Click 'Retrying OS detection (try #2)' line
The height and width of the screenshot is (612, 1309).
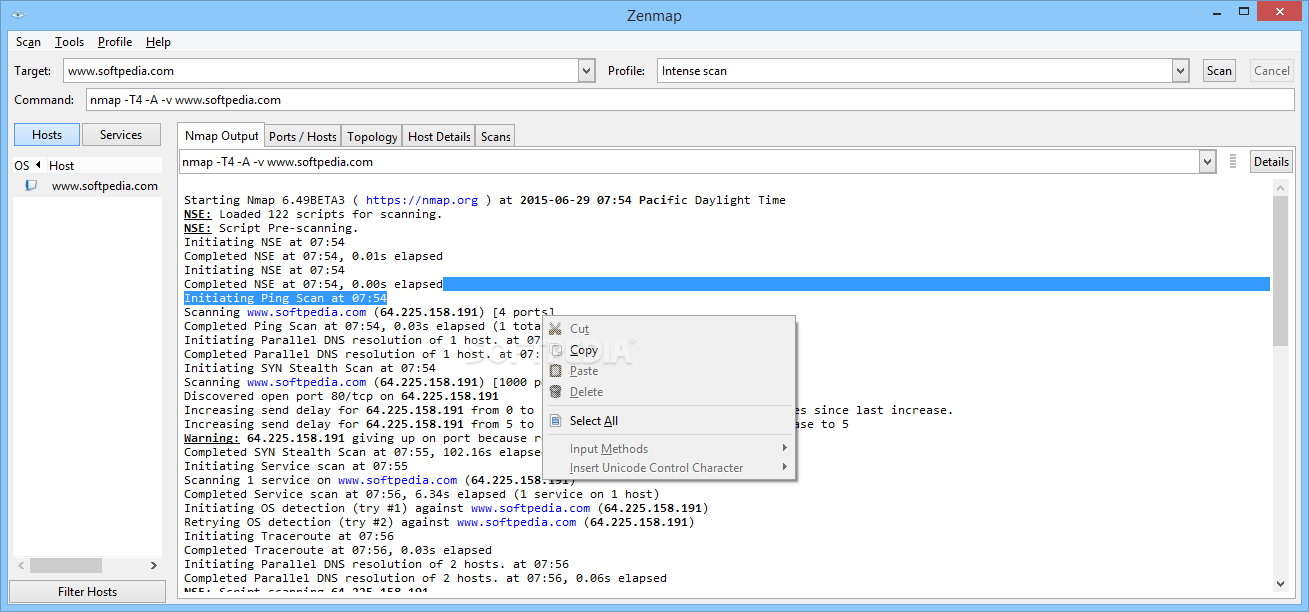(x=439, y=522)
